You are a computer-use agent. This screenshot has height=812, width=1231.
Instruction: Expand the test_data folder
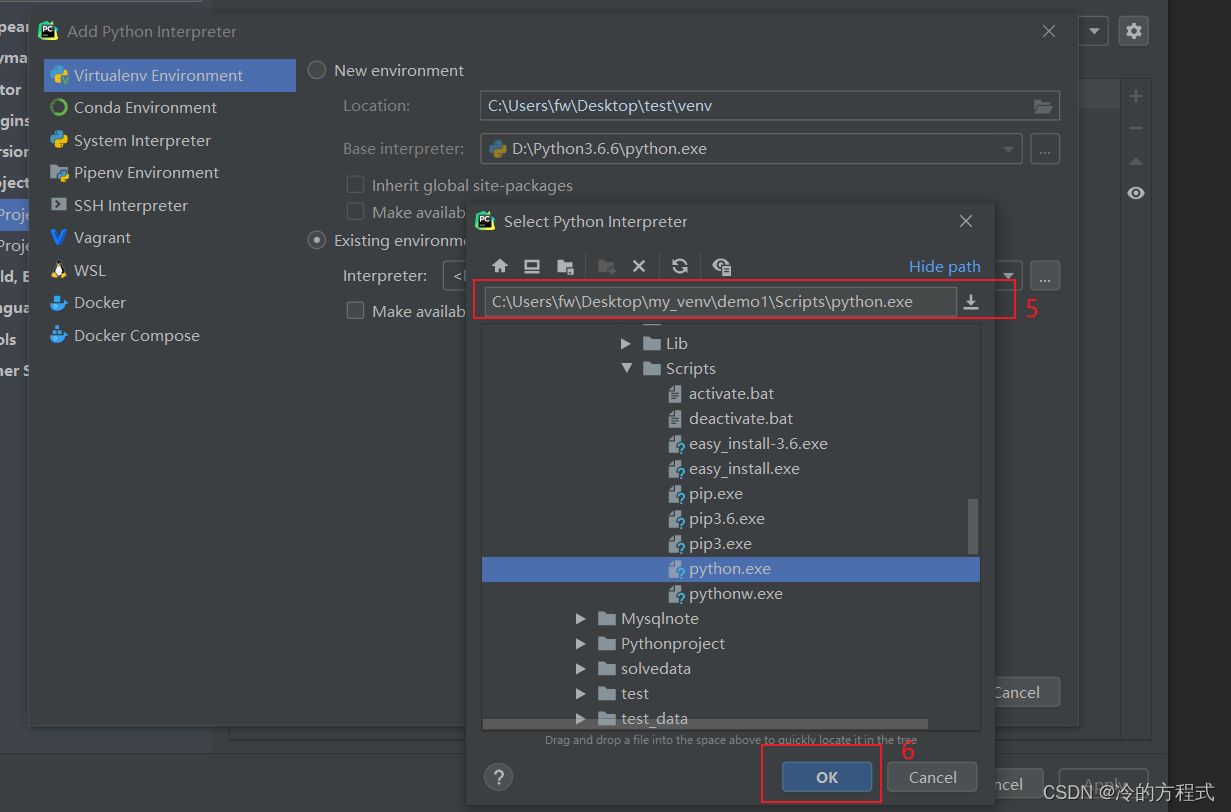(x=581, y=719)
